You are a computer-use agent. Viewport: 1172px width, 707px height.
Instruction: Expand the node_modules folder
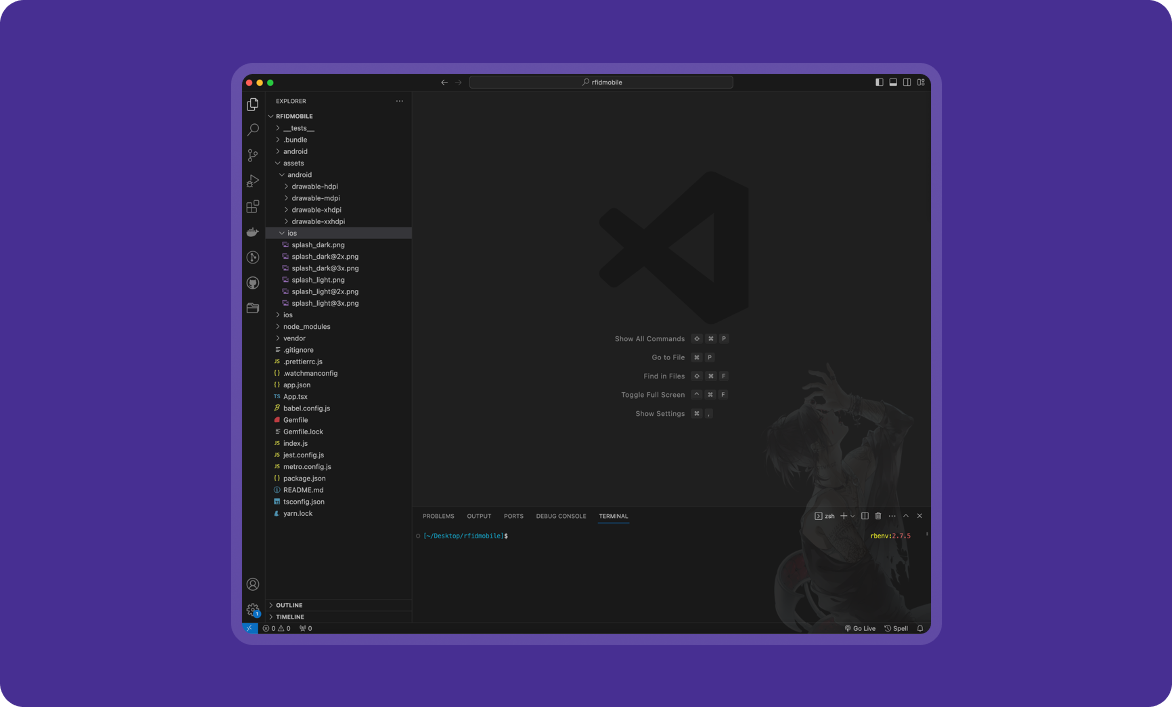[x=306, y=327]
